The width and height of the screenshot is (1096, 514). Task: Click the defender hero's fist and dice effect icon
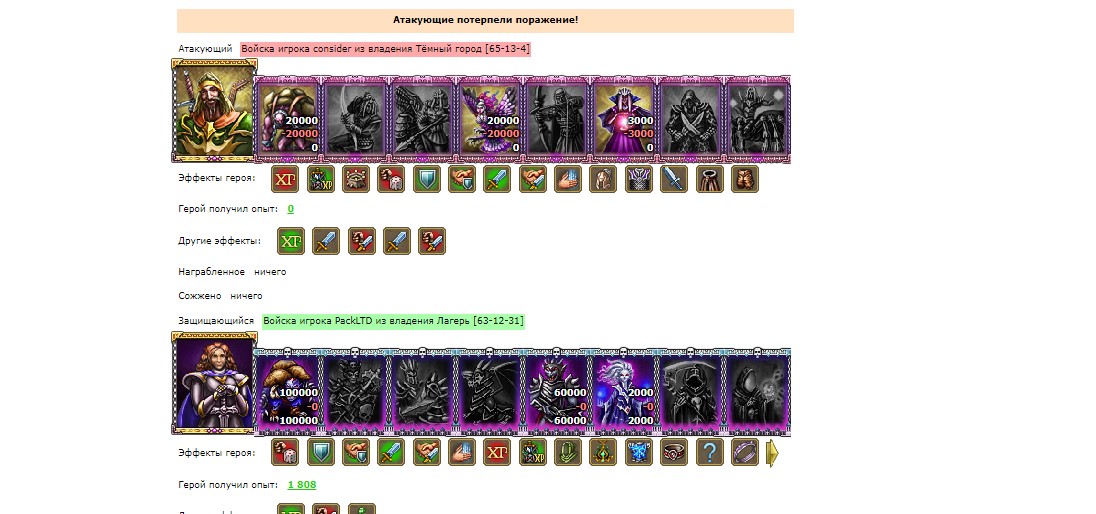284,452
